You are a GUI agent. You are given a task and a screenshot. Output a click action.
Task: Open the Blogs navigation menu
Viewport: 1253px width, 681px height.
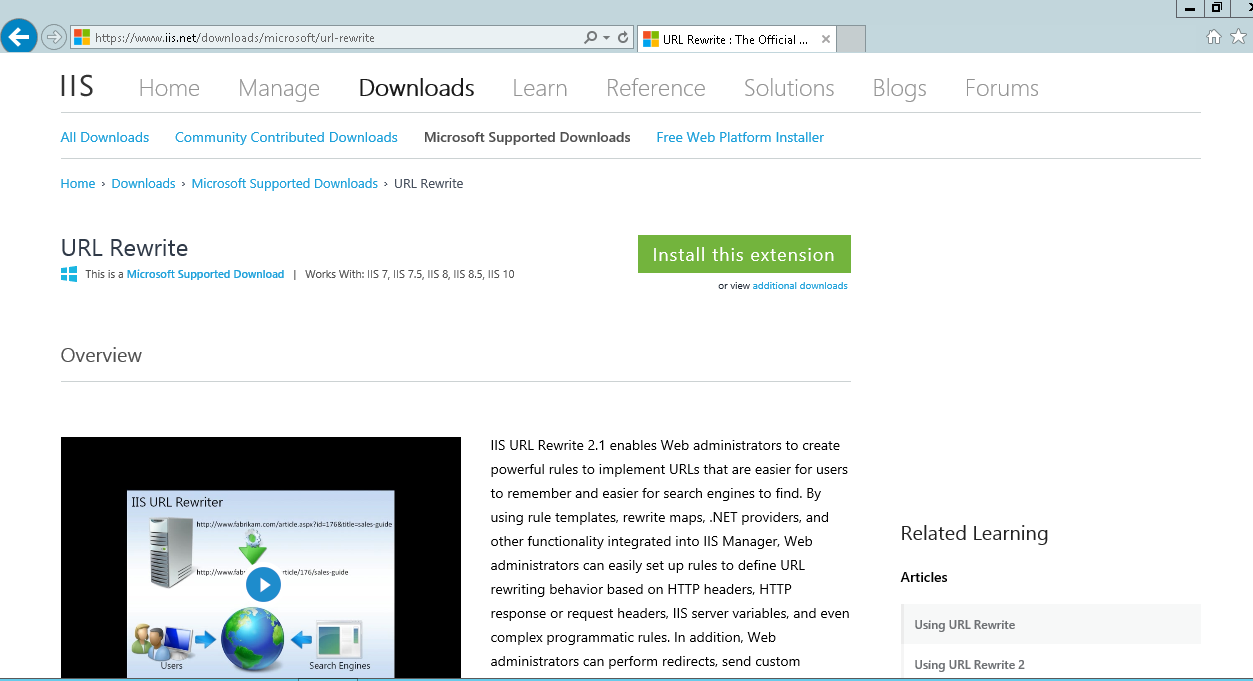[900, 88]
